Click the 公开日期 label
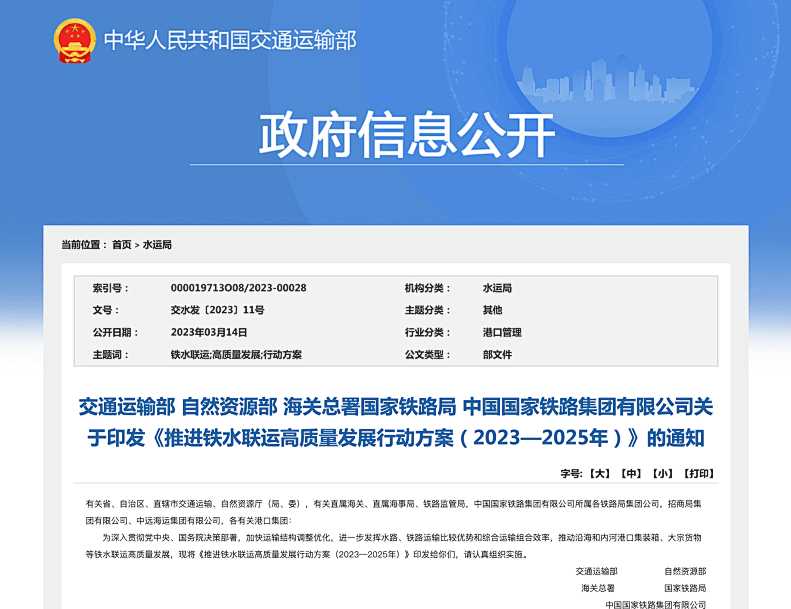791x609 pixels. 116,333
